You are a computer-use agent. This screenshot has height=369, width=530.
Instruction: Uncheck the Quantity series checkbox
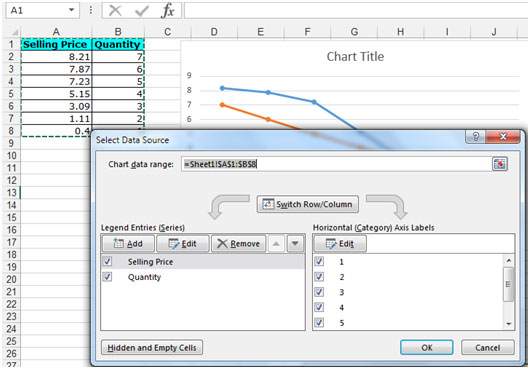tap(107, 277)
